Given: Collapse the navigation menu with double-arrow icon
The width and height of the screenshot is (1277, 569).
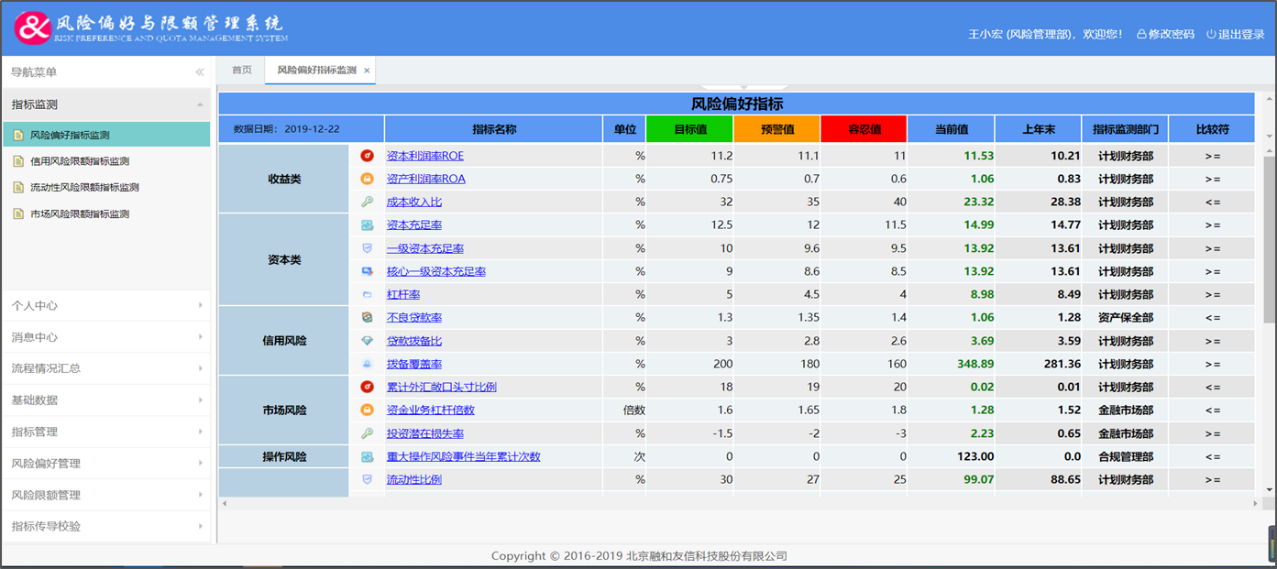Looking at the screenshot, I should (199, 72).
